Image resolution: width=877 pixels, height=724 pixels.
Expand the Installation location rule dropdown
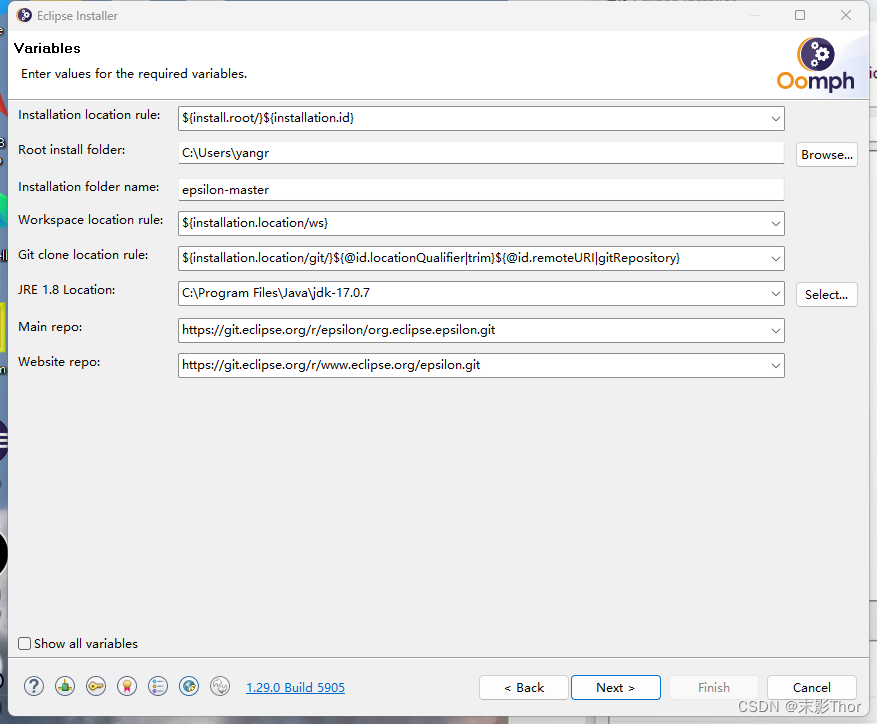click(x=775, y=119)
